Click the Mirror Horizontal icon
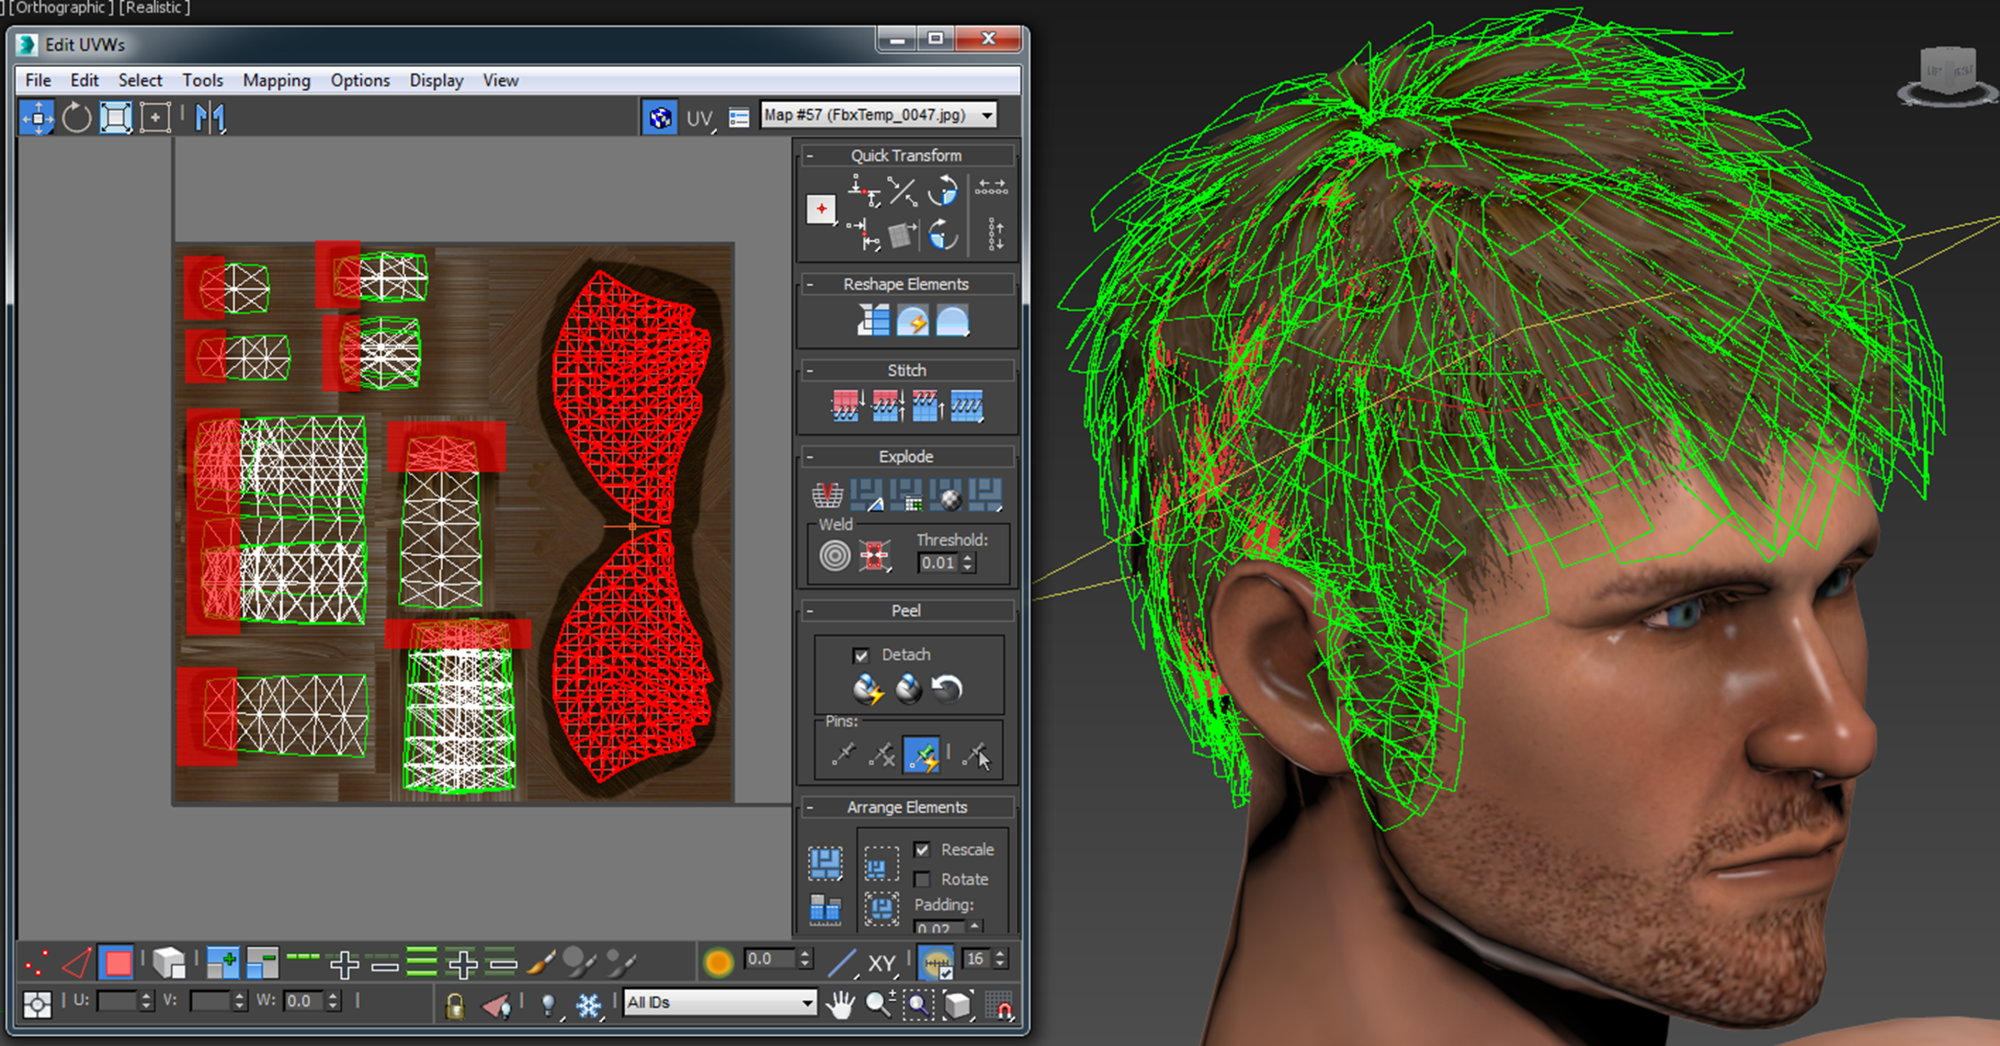Viewport: 2000px width, 1046px height. click(210, 118)
